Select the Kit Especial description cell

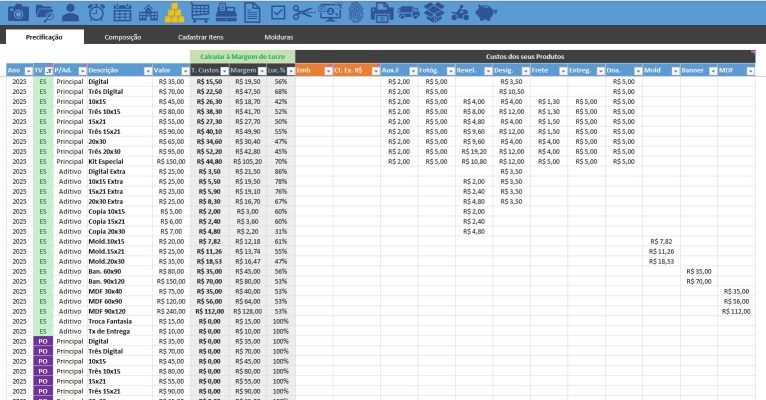pyautogui.click(x=107, y=160)
